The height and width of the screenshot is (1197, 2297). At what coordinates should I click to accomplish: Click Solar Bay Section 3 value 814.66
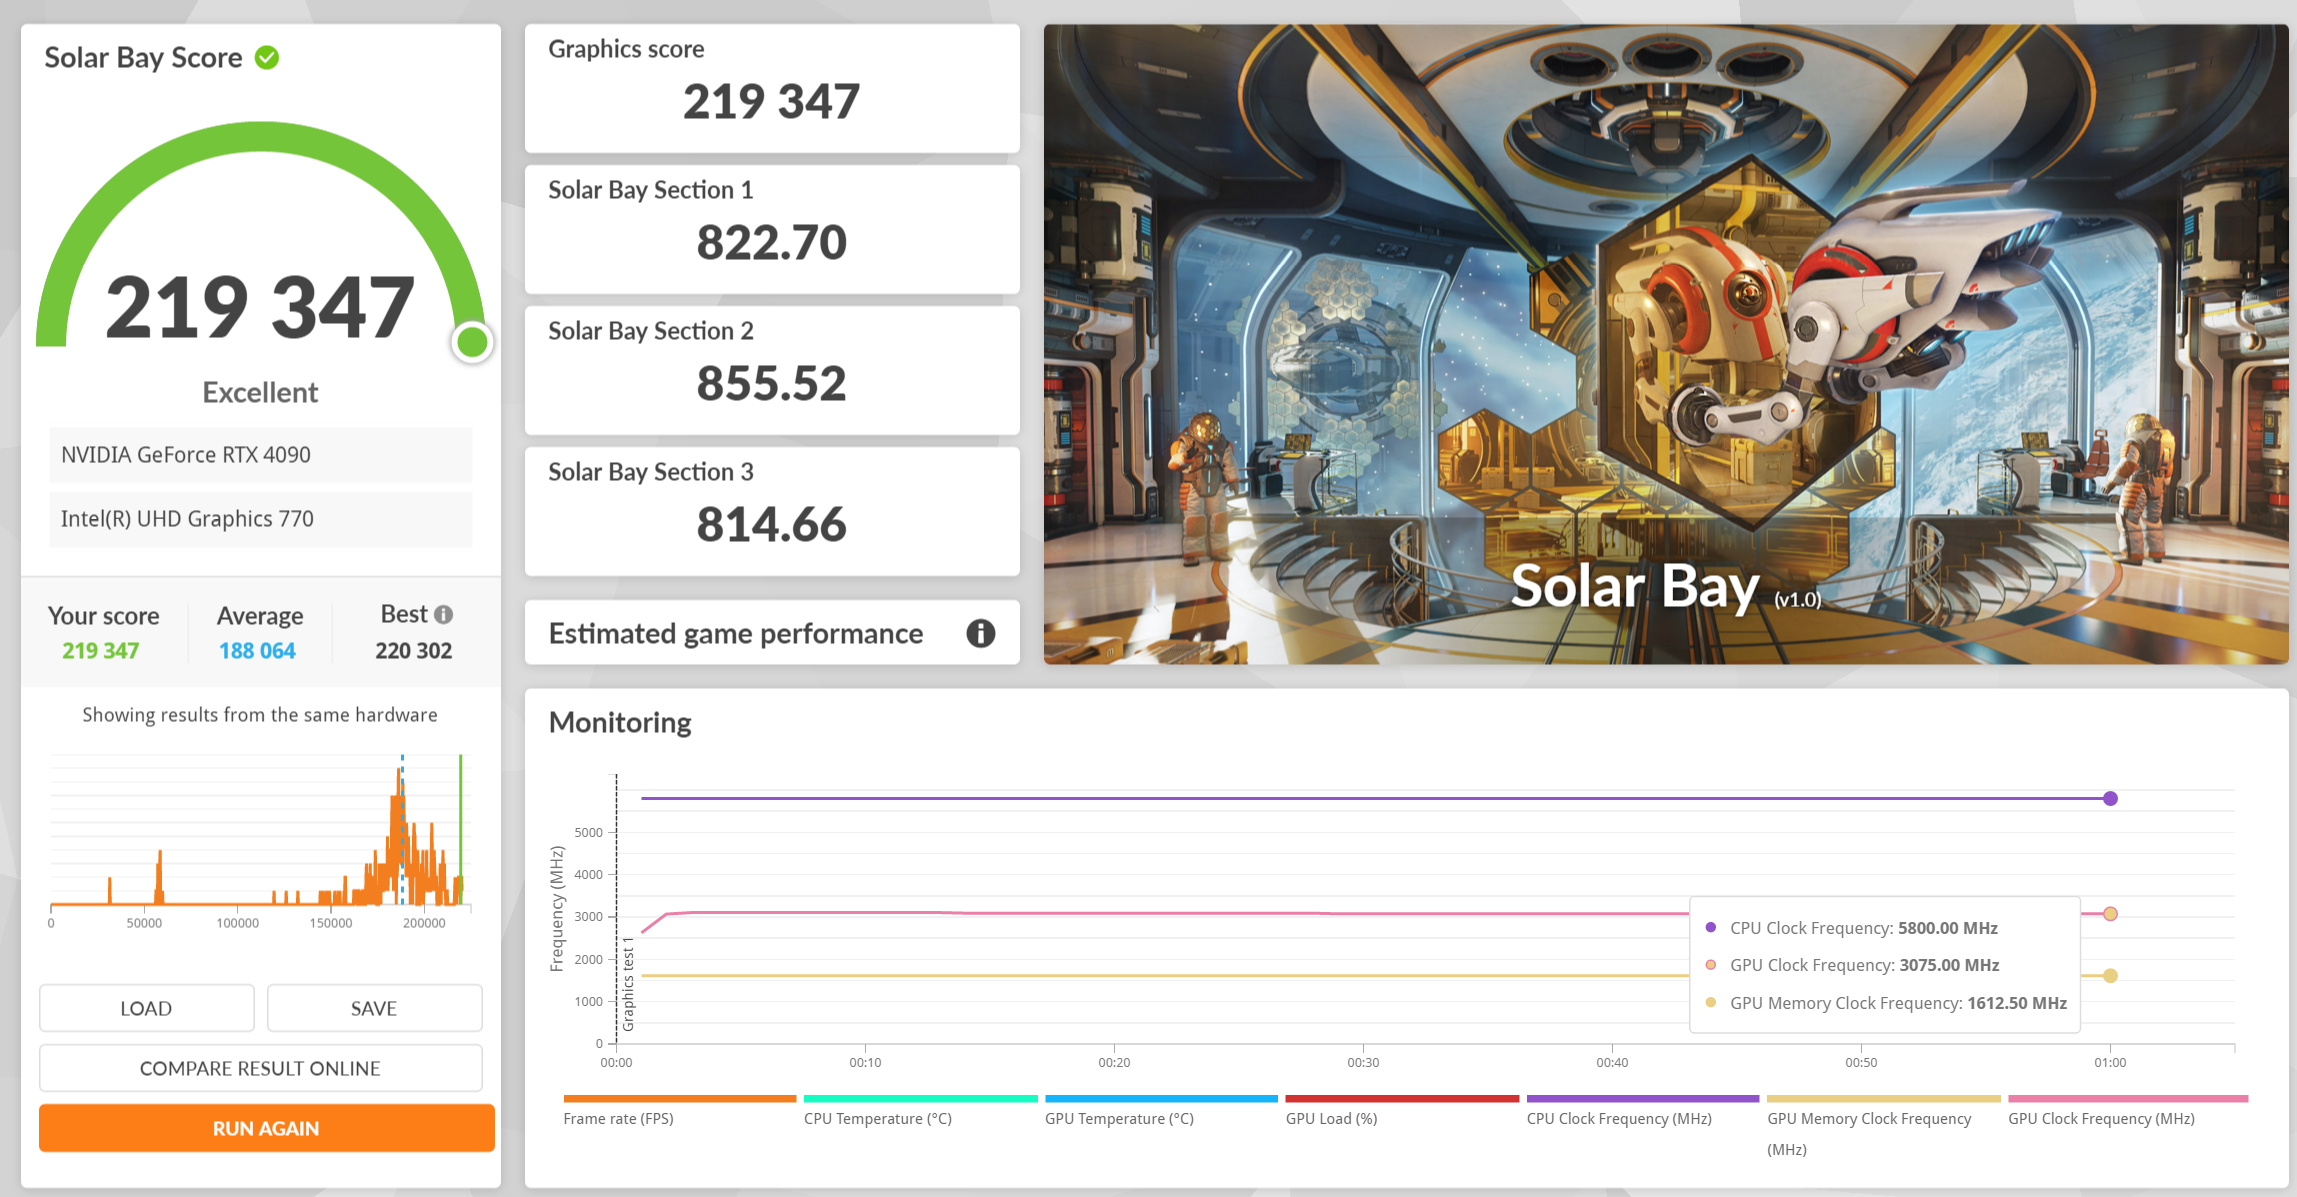[771, 524]
